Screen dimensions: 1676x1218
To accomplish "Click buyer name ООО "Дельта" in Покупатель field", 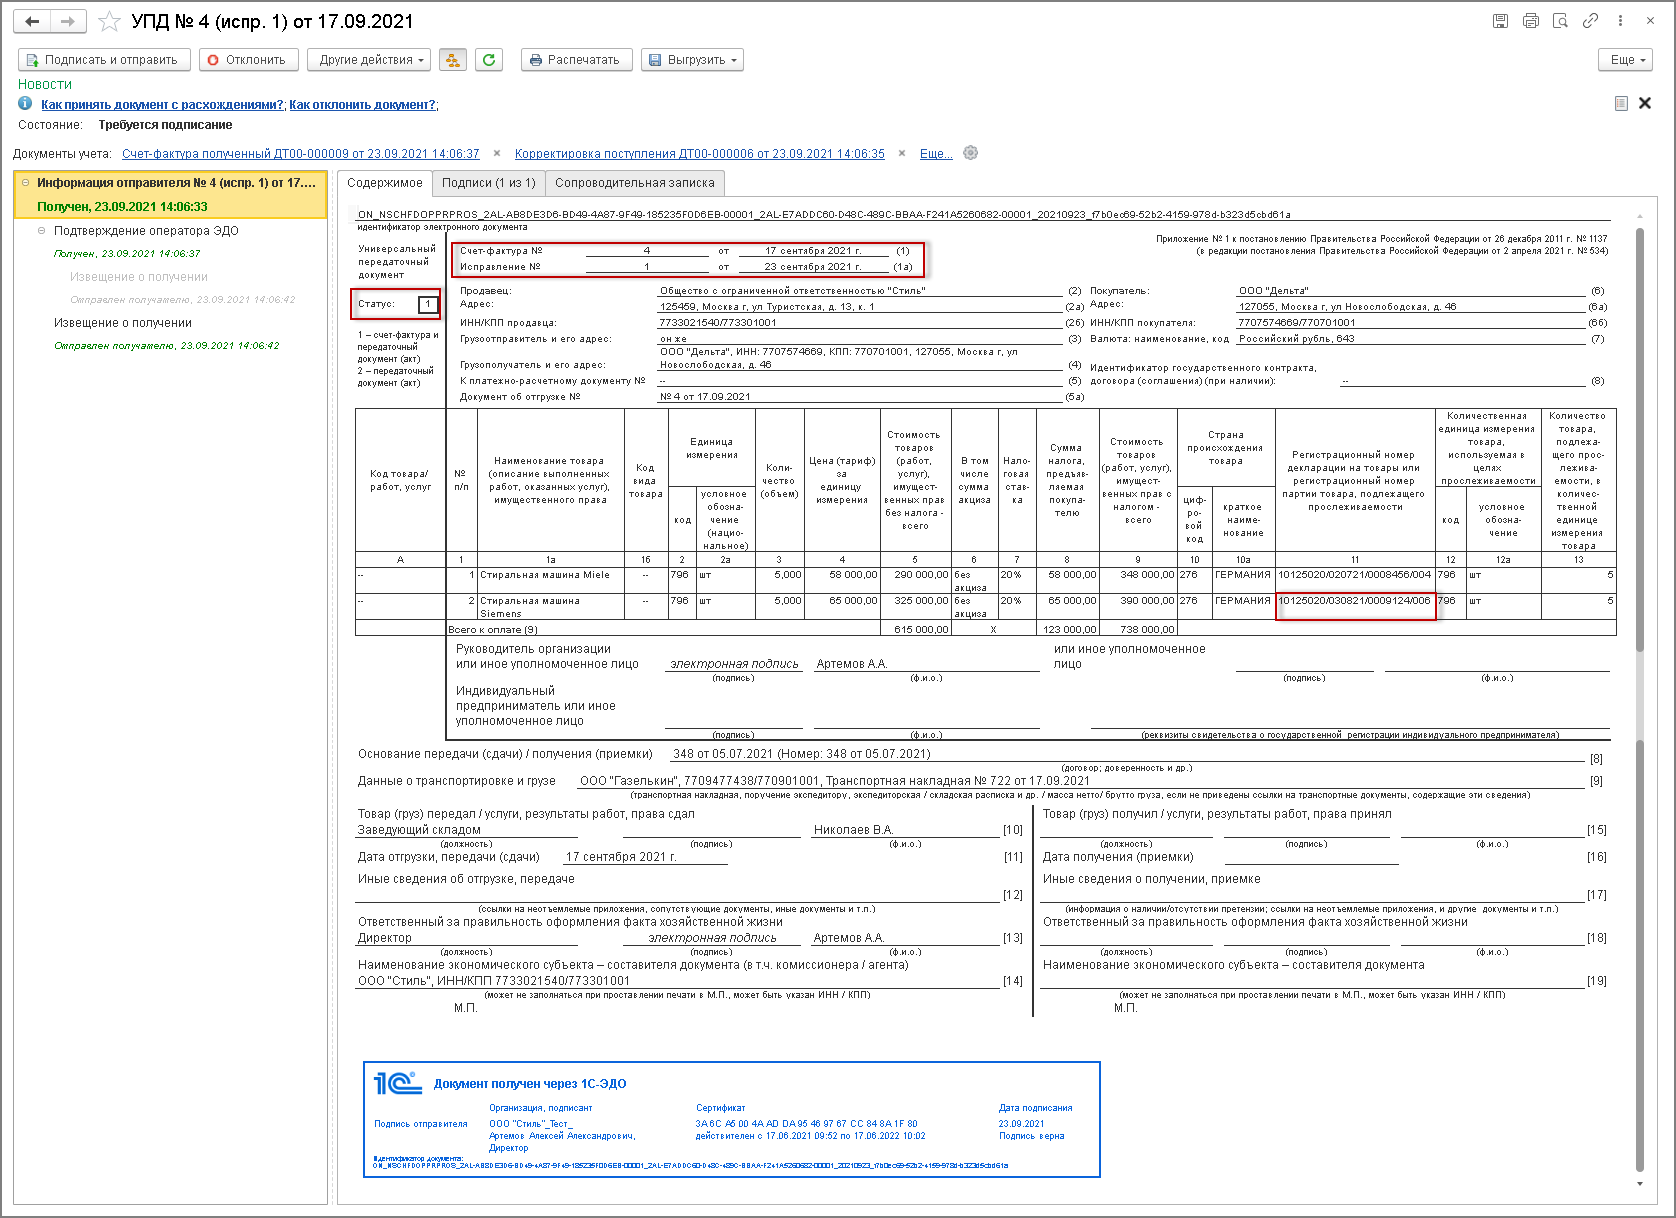I will pos(1273,291).
